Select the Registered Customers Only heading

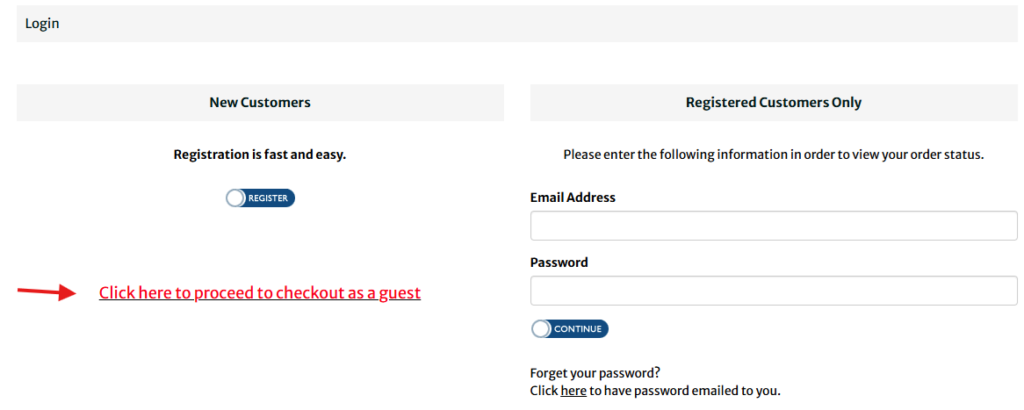(x=773, y=103)
